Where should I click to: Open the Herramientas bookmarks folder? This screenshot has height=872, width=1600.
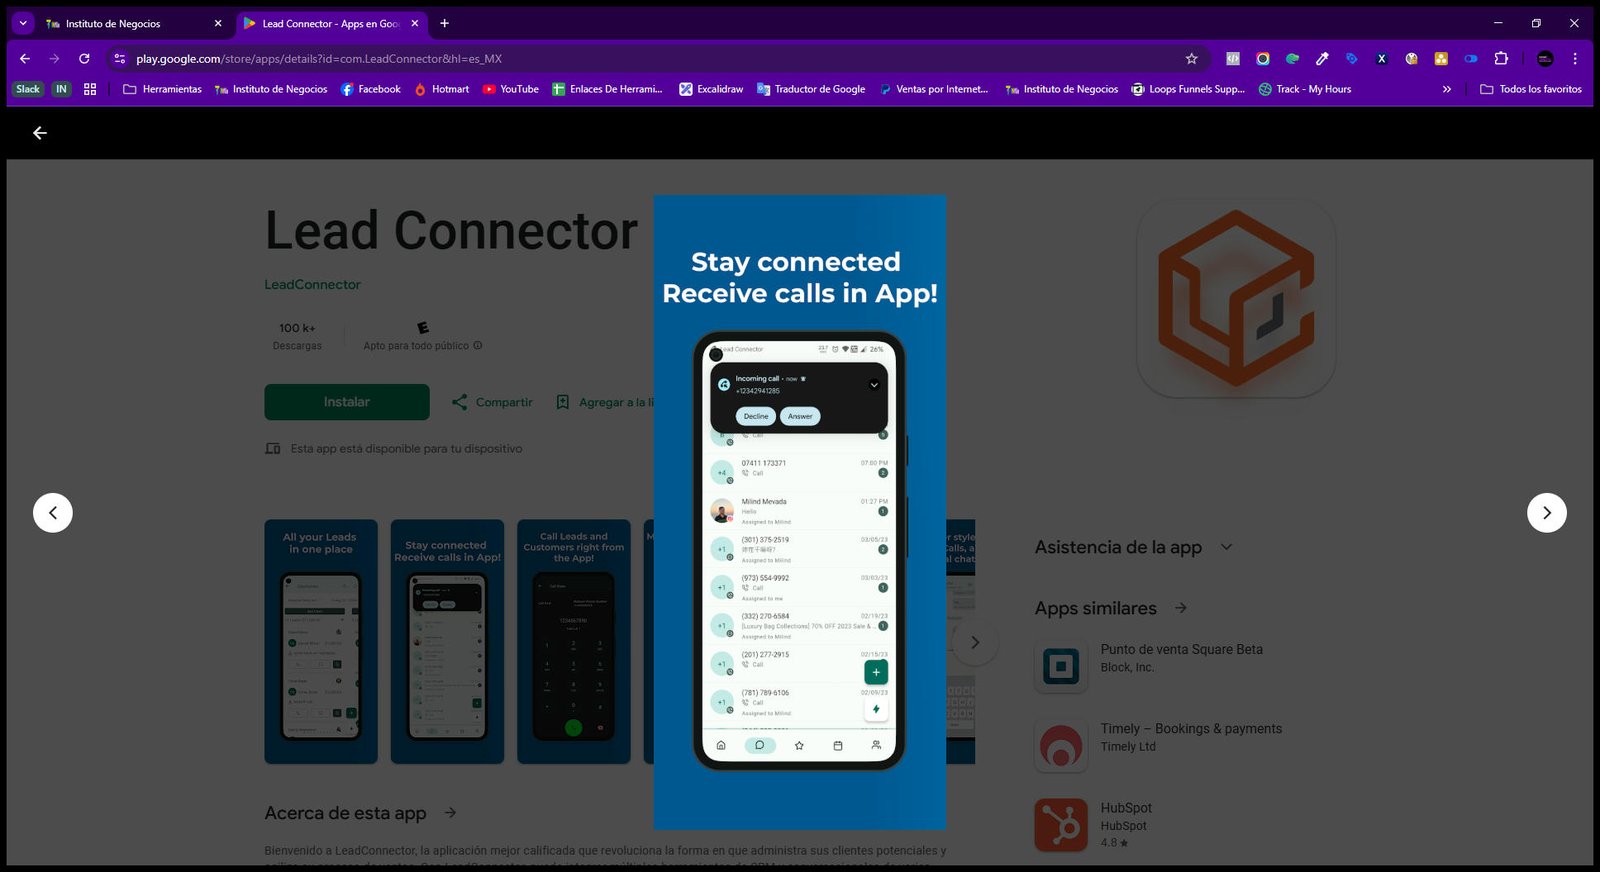pos(162,89)
